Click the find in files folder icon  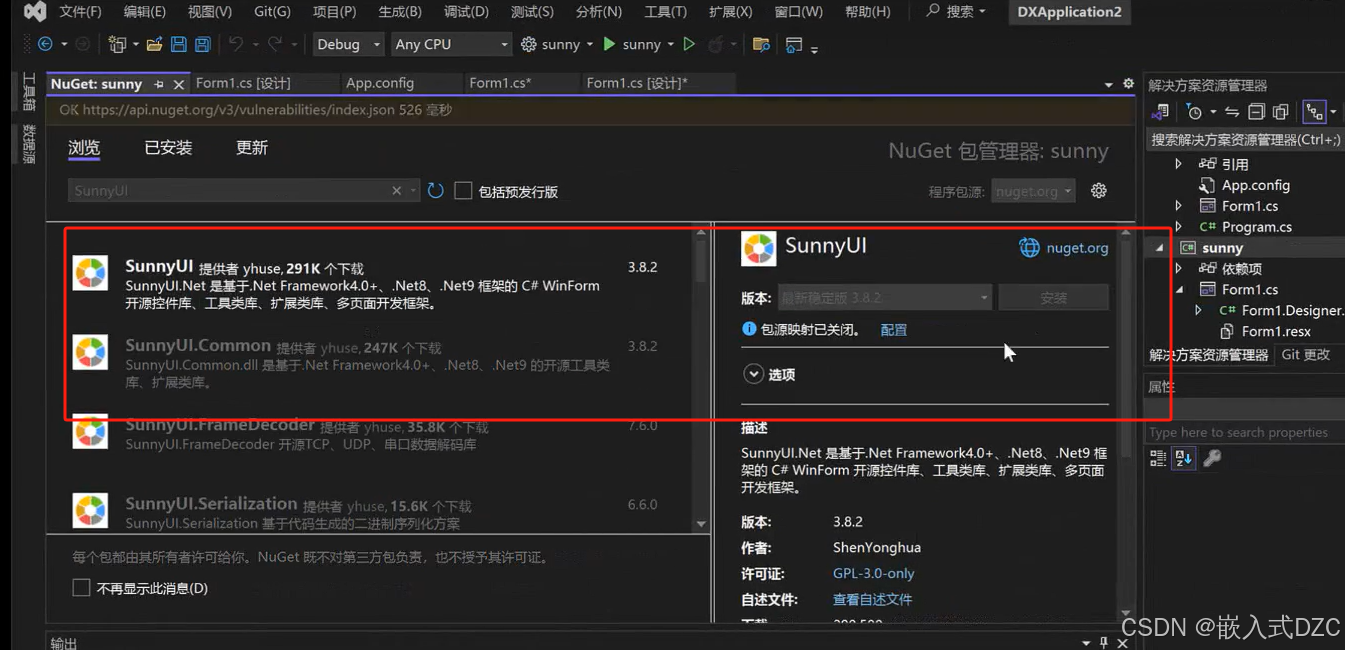point(761,44)
